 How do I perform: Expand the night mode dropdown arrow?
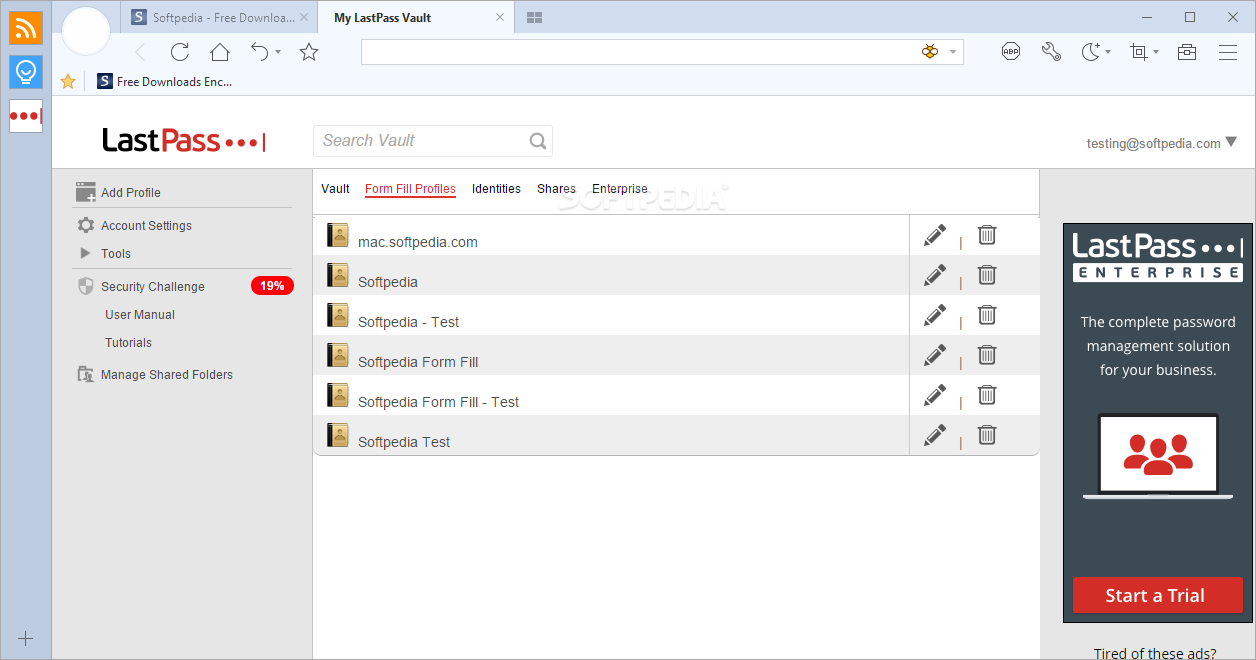pyautogui.click(x=1108, y=52)
